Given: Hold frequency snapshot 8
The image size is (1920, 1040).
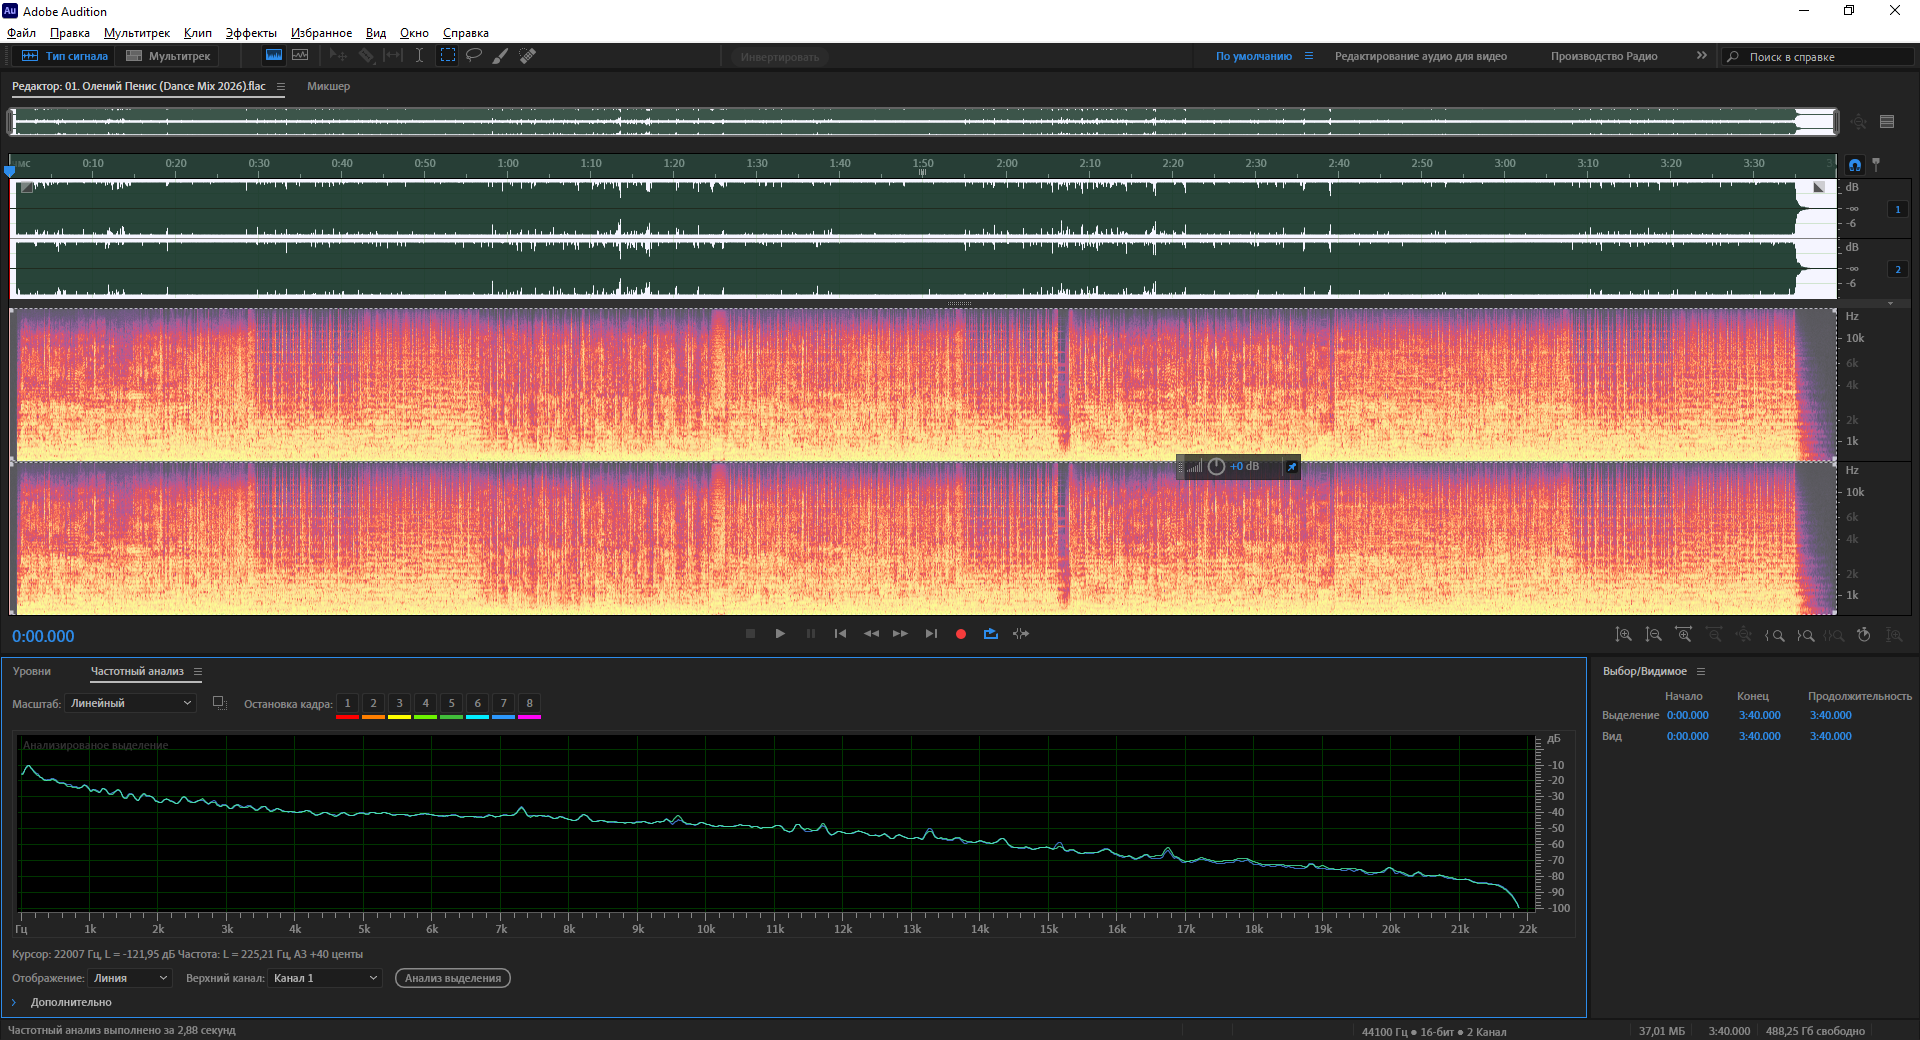Looking at the screenshot, I should click(x=530, y=704).
